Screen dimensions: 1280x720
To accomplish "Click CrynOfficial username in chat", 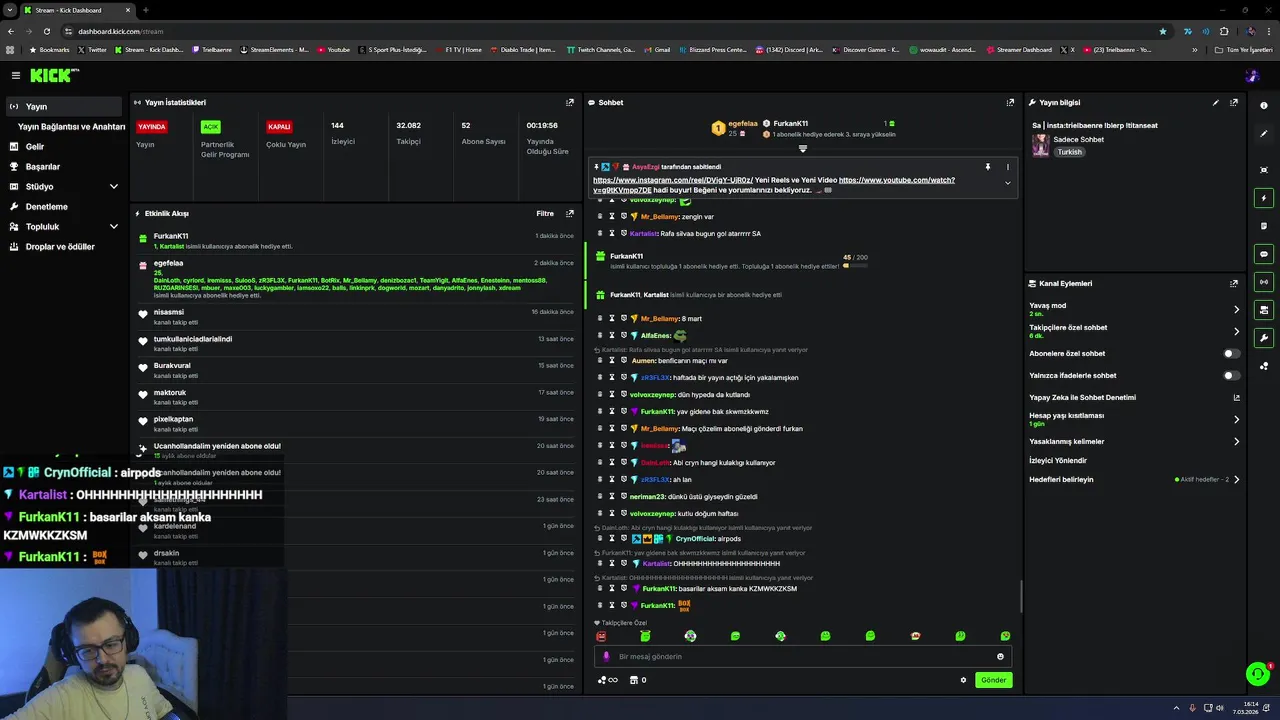I will click(x=695, y=539).
